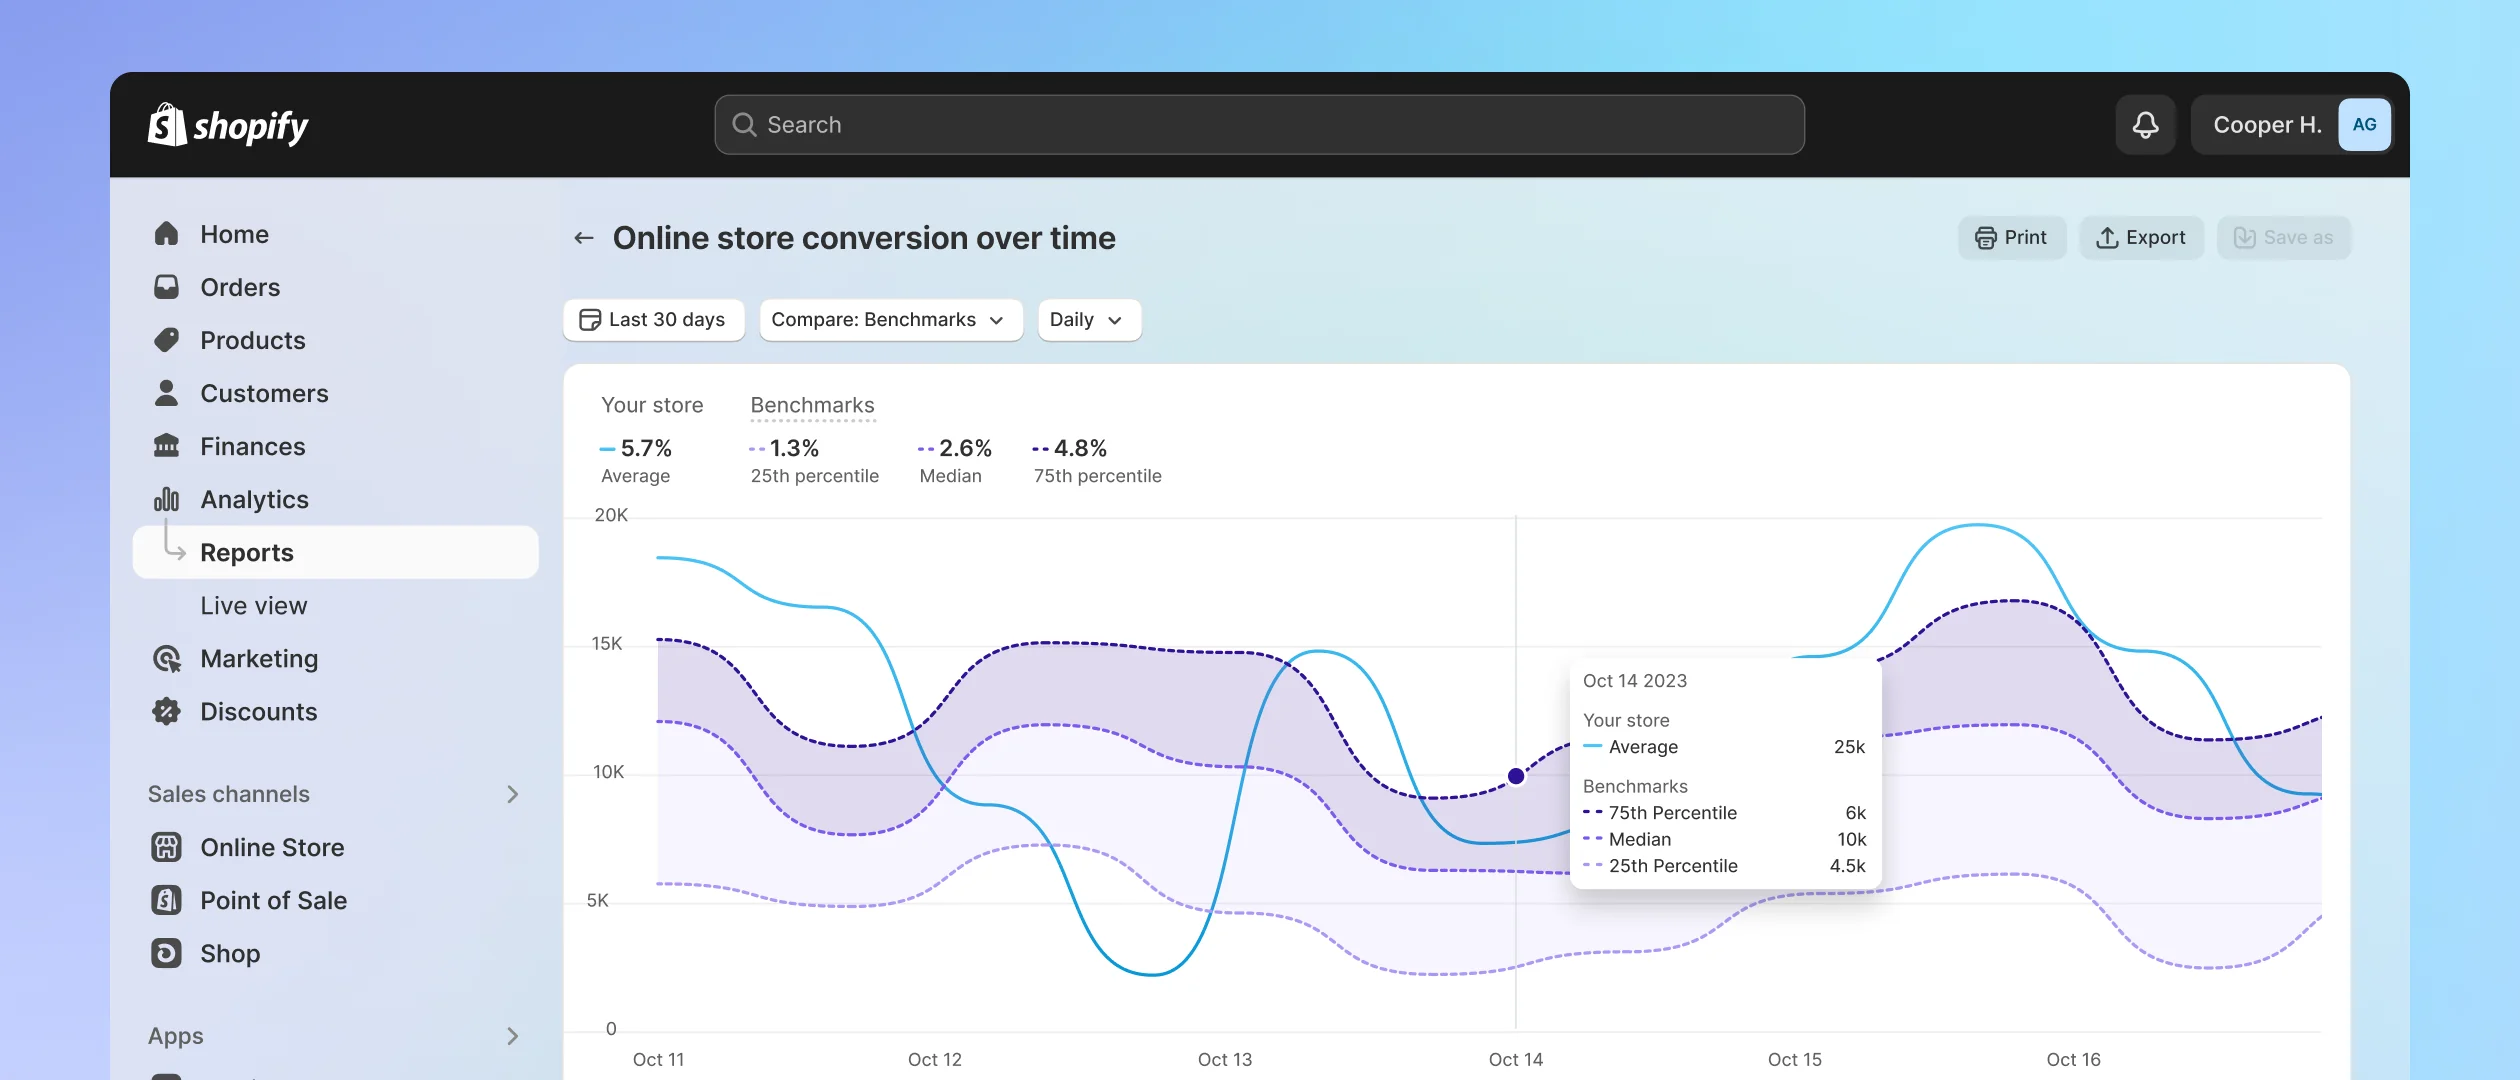Expand the Daily frequency dropdown
2520x1080 pixels.
click(x=1086, y=320)
